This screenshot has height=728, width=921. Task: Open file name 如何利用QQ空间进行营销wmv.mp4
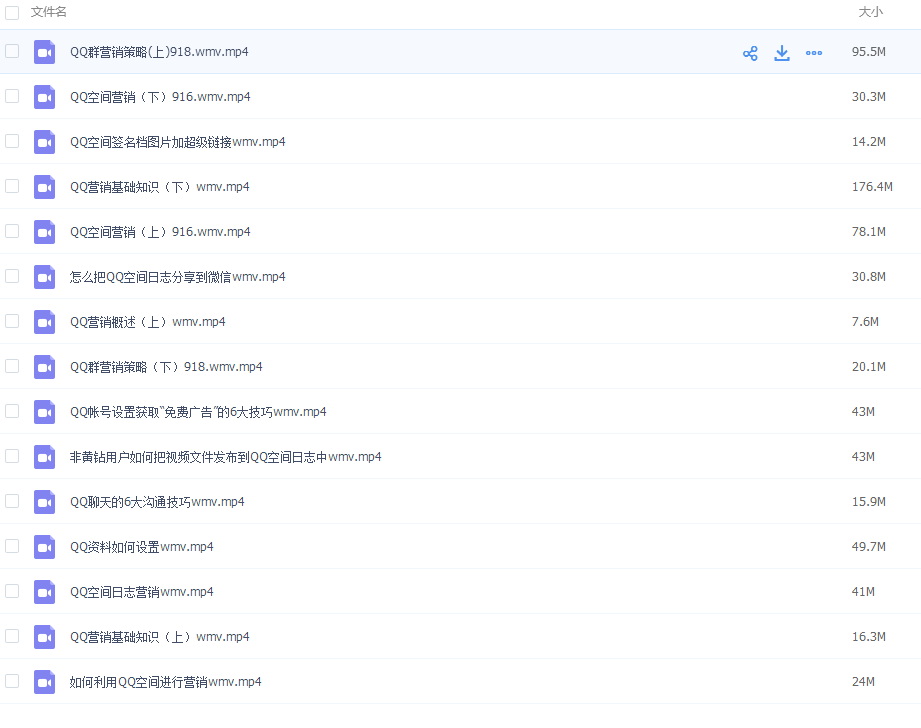[x=166, y=682]
